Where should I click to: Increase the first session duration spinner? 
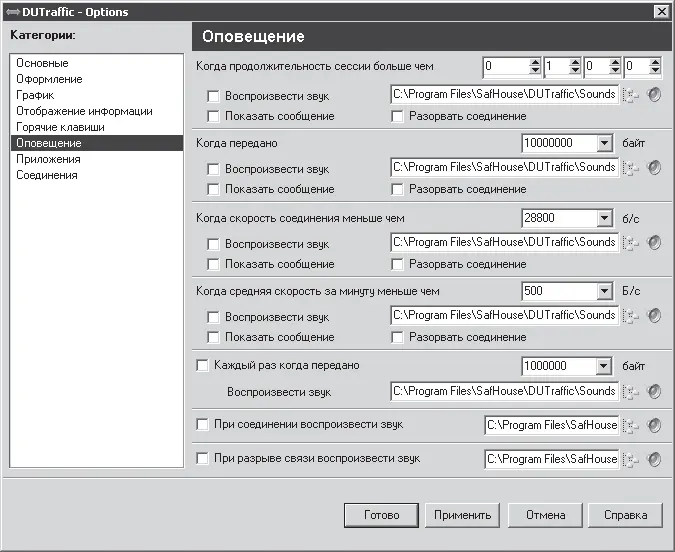535,62
